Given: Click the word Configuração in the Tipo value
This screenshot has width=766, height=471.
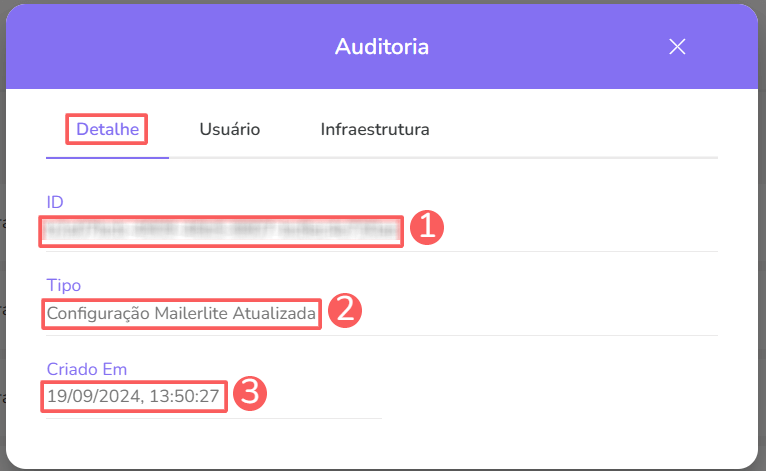Looking at the screenshot, I should coord(98,314).
